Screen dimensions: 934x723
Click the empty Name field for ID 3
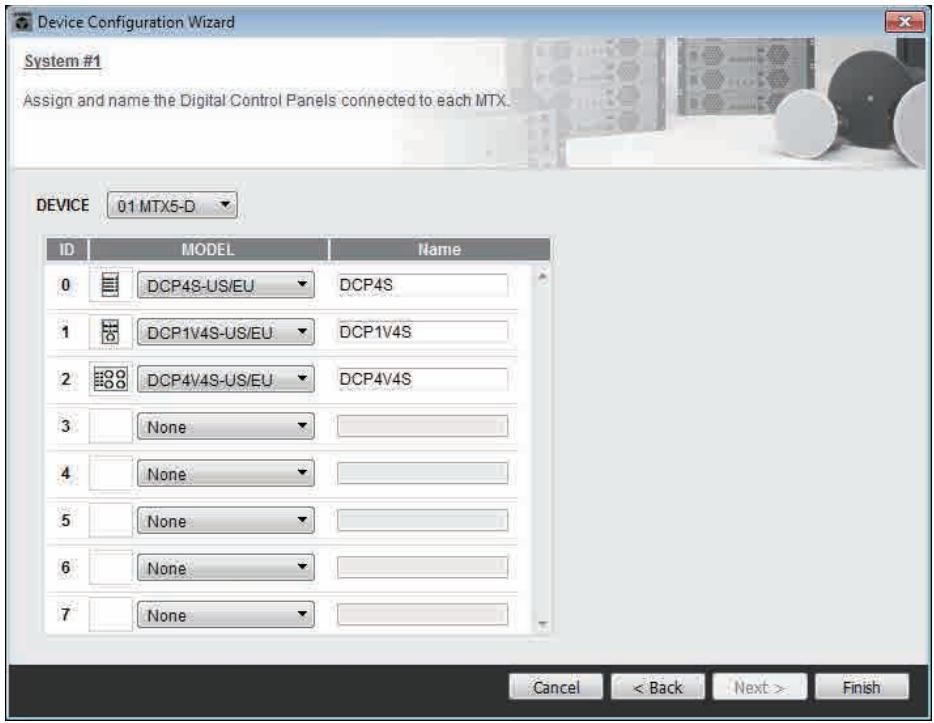[422, 426]
